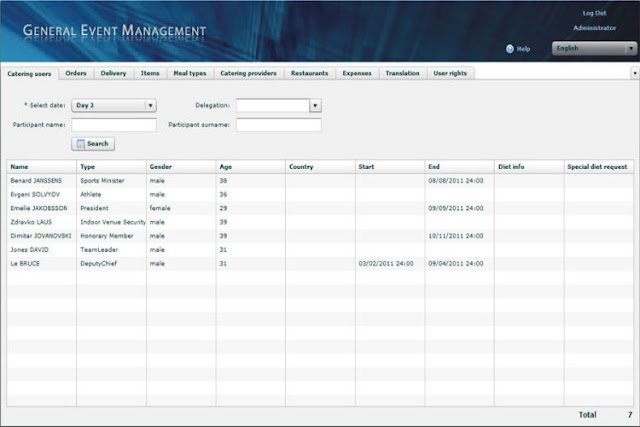Select the Zdravko LAUS row
640x427 pixels.
pyautogui.click(x=320, y=222)
